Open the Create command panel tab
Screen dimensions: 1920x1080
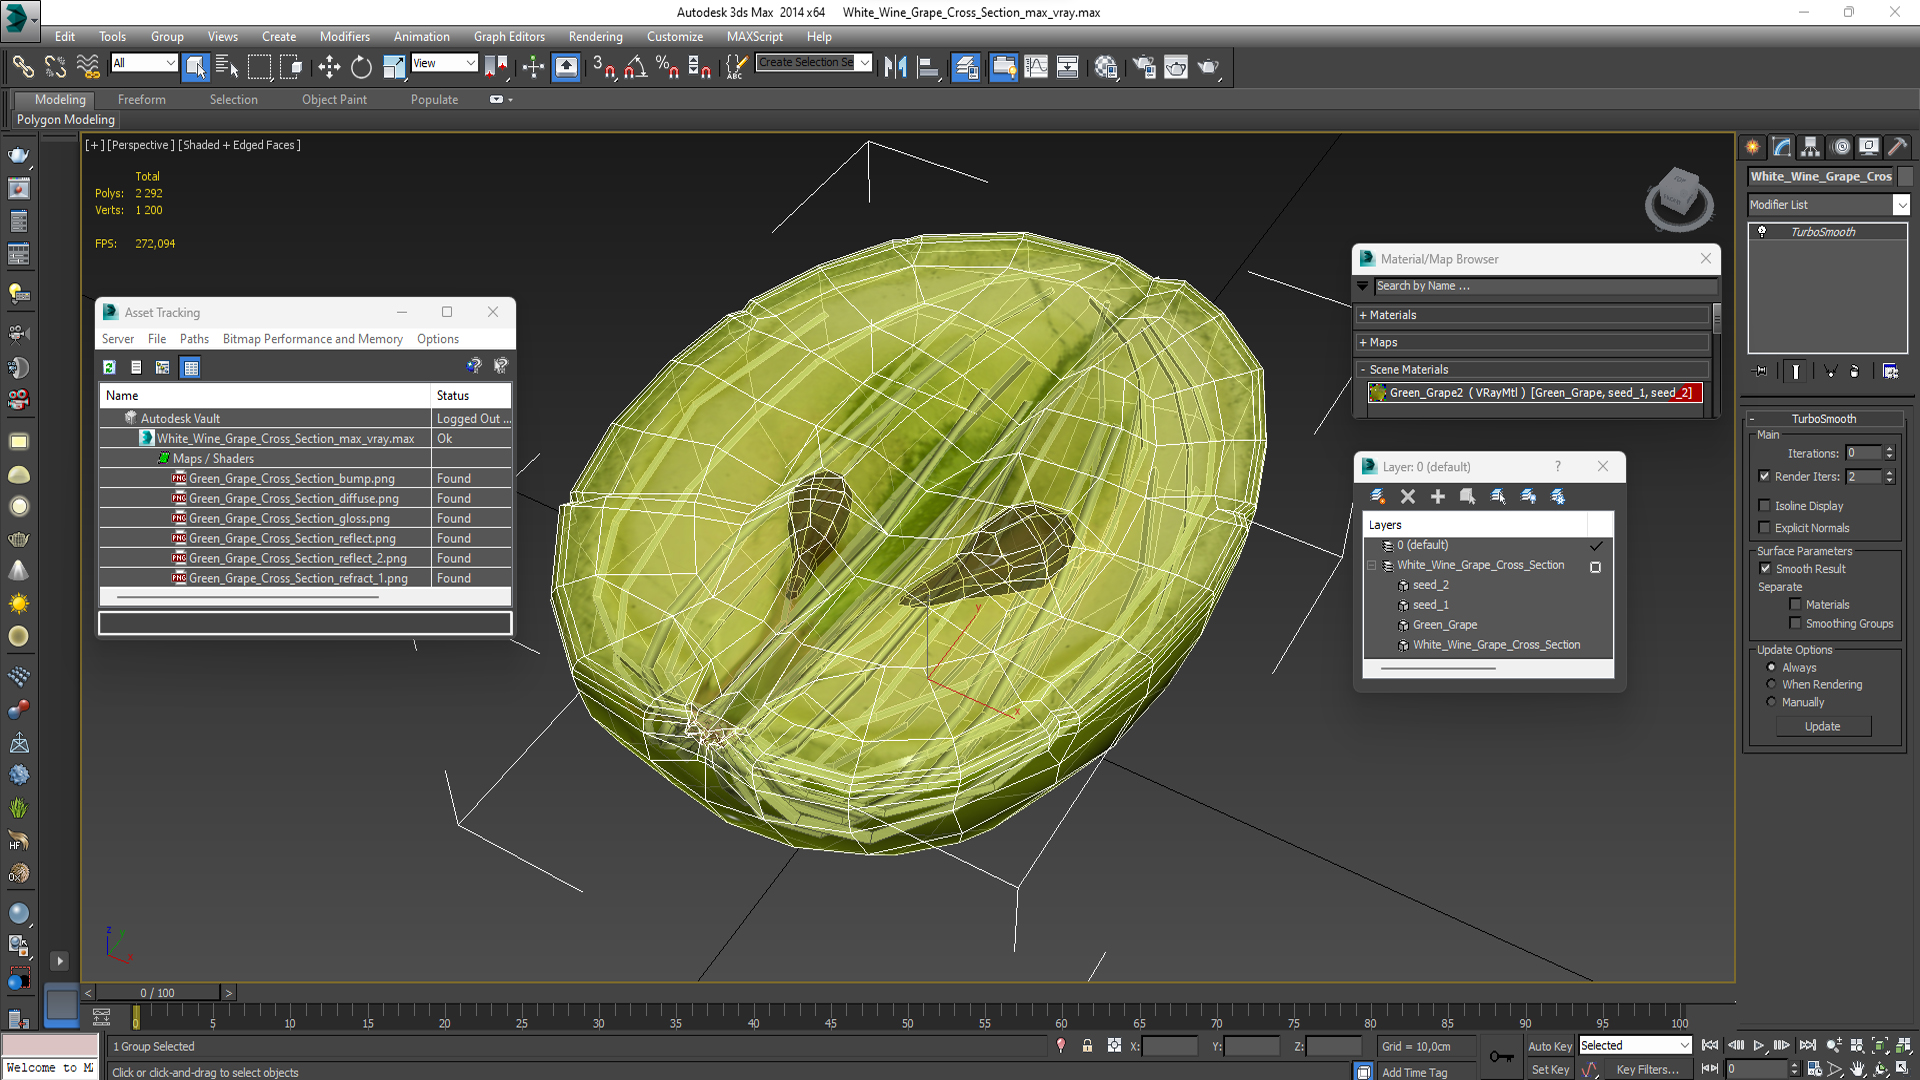(1753, 147)
